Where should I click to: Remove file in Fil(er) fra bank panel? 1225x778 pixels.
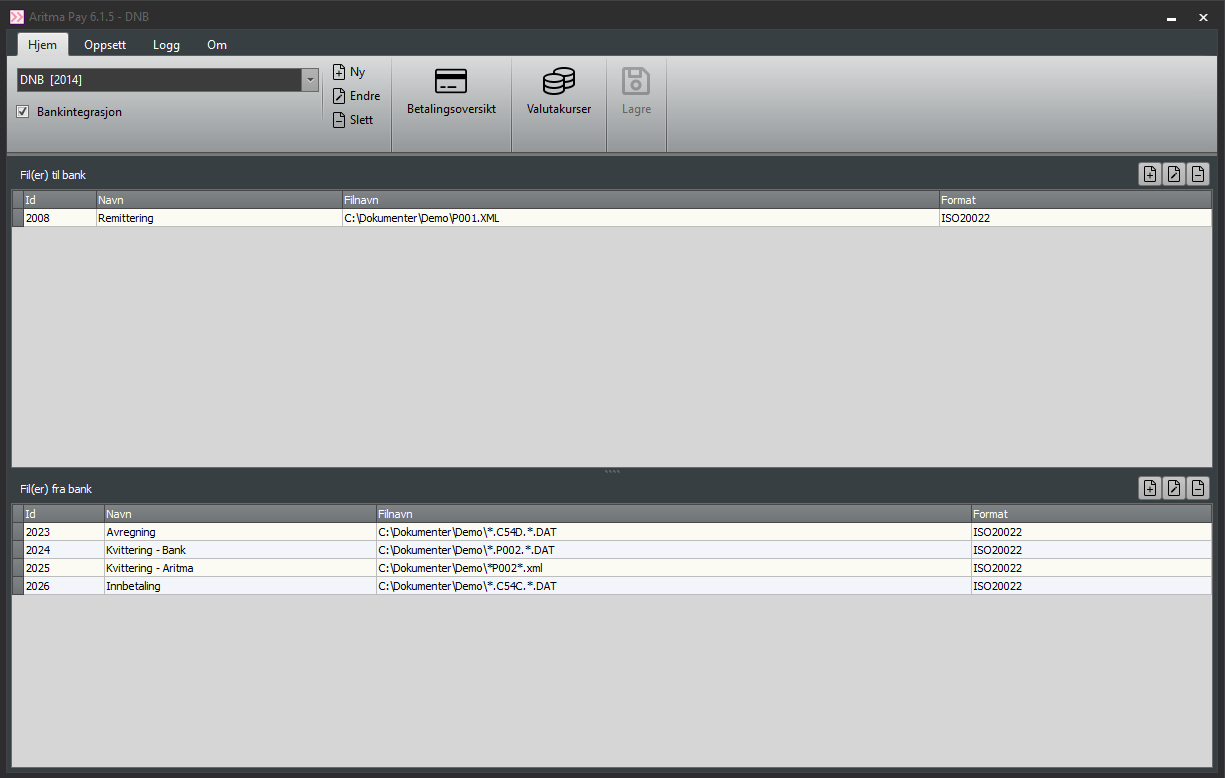(1198, 488)
